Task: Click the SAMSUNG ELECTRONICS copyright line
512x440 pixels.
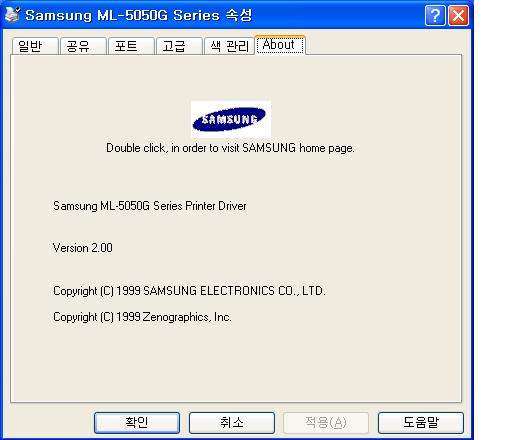Action: 189,291
